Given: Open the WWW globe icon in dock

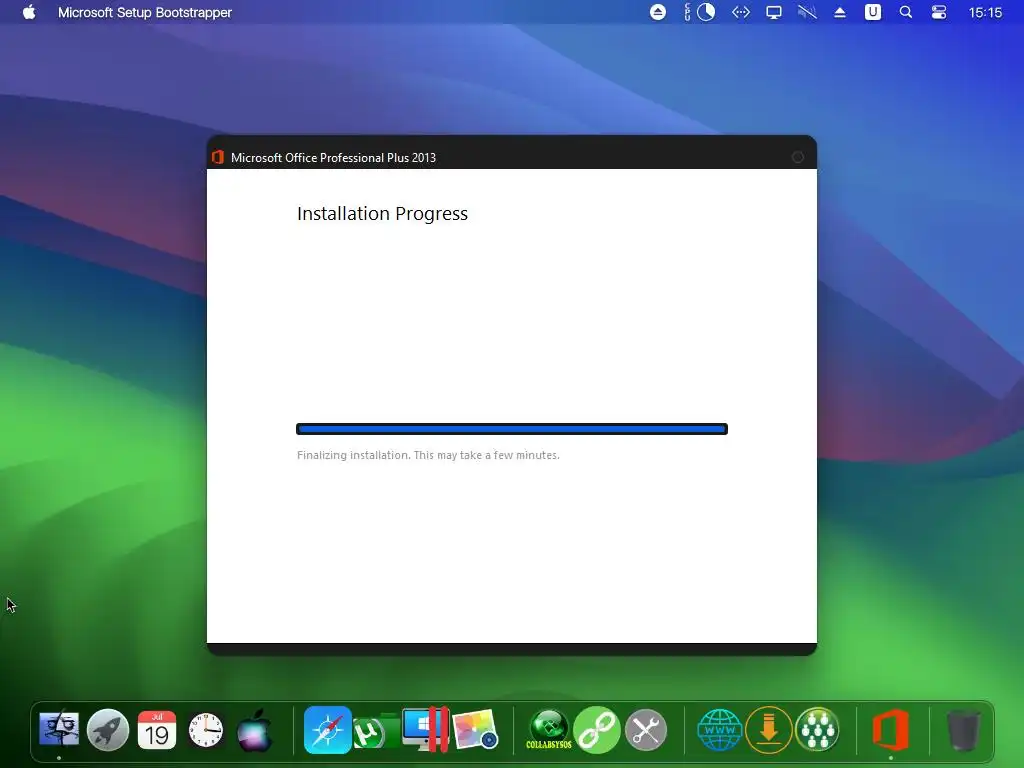Looking at the screenshot, I should click(x=719, y=729).
